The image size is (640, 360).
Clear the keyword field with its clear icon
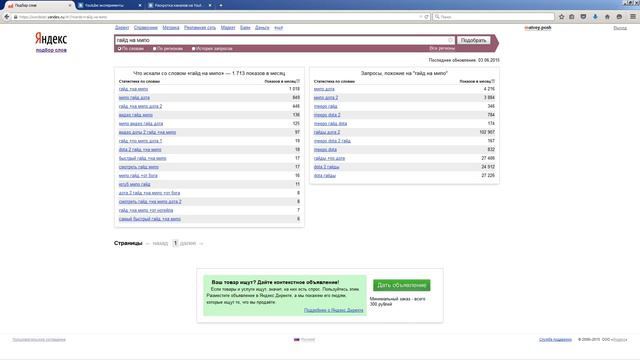[x=451, y=40]
